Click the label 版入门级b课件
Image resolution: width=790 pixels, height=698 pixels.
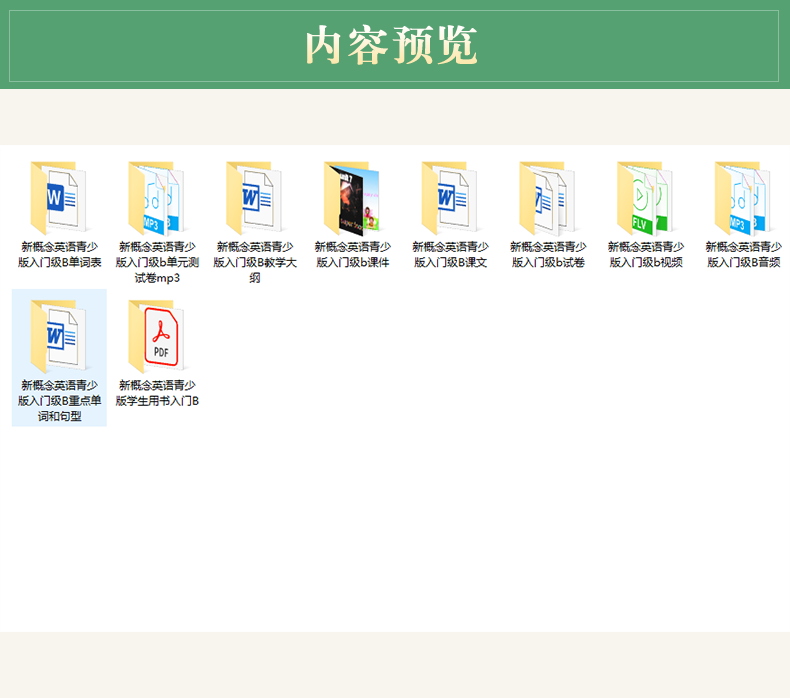pyautogui.click(x=353, y=263)
